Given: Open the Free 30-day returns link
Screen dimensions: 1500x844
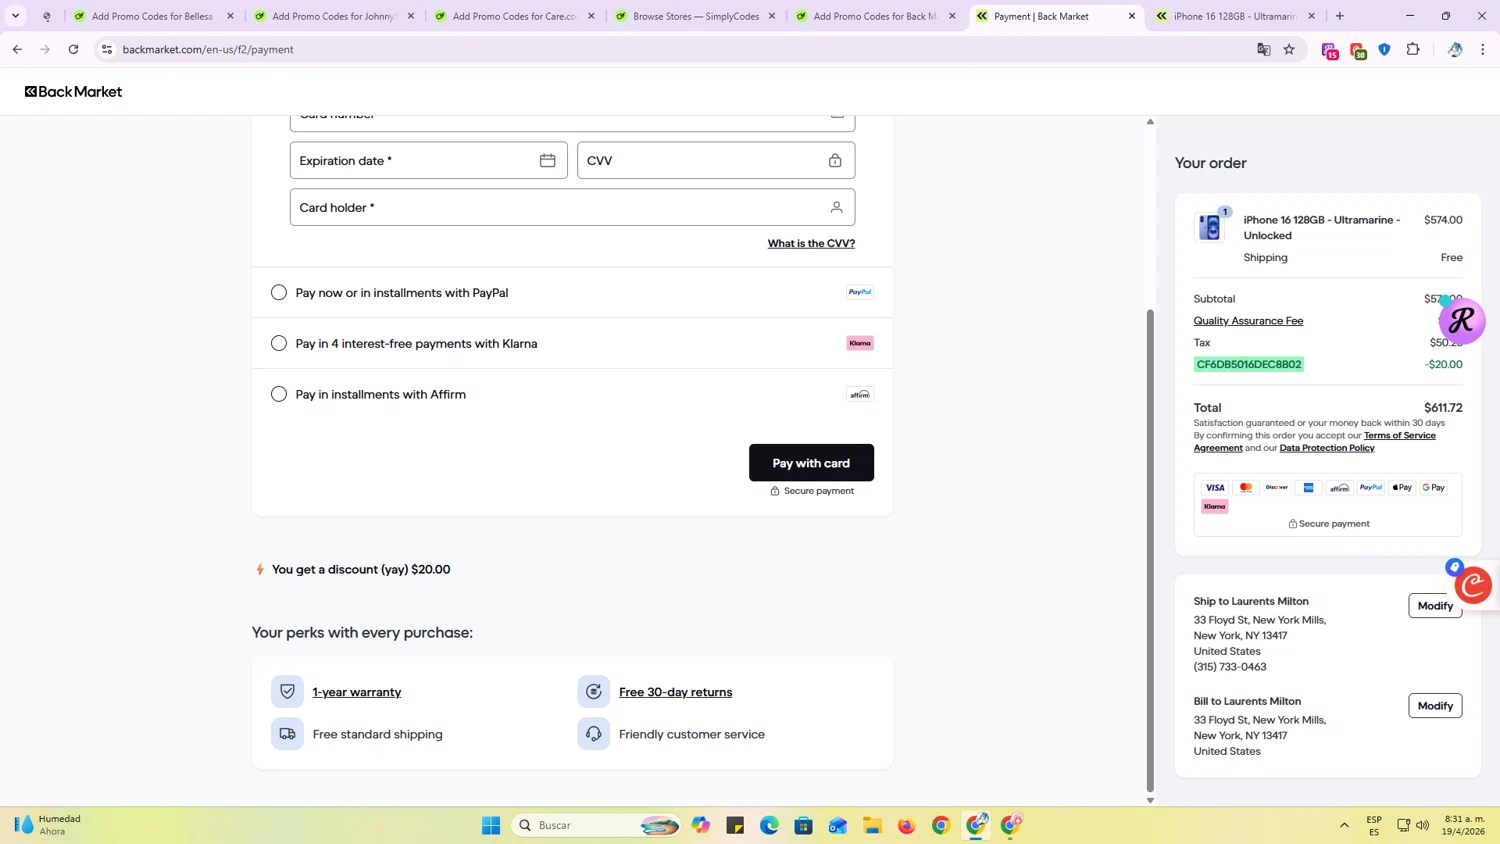Looking at the screenshot, I should pos(676,692).
